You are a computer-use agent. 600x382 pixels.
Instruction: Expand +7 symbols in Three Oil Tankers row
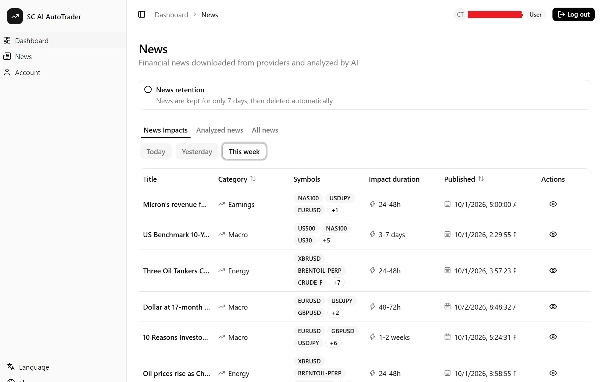point(337,282)
